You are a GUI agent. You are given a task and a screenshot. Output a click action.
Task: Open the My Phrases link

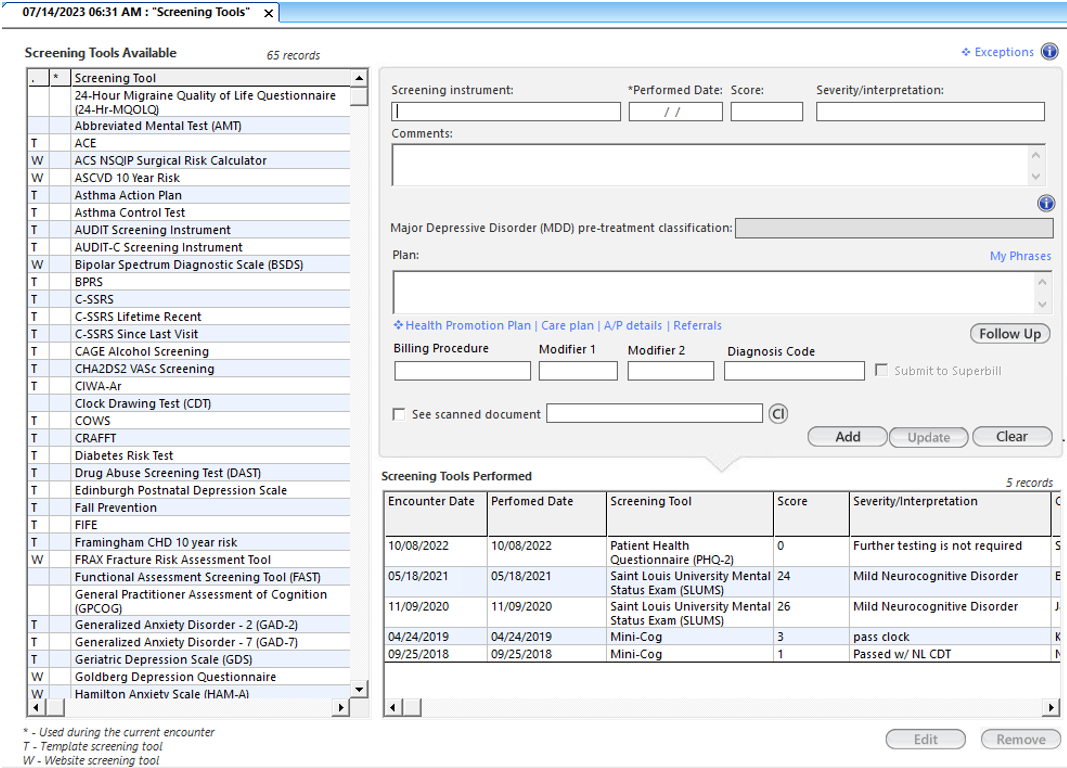[x=1020, y=256]
